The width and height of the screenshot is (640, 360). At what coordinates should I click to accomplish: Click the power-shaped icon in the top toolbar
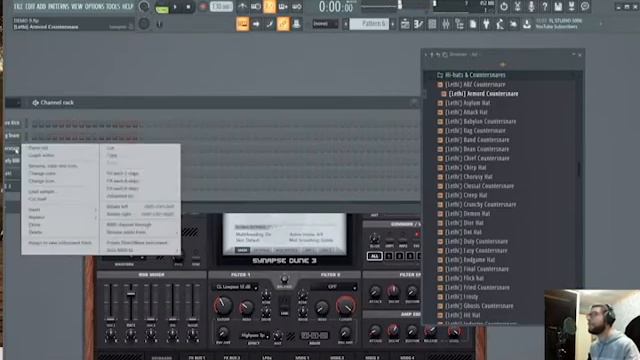point(504,7)
